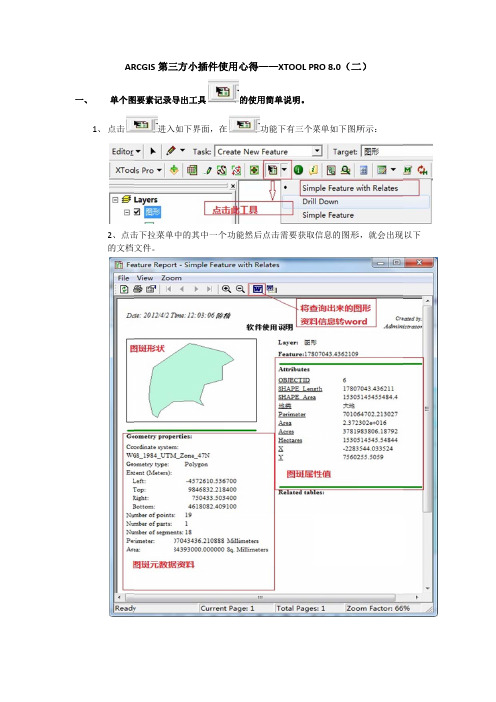
Task: Collapse the 图形 layer node
Action: pos(127,212)
